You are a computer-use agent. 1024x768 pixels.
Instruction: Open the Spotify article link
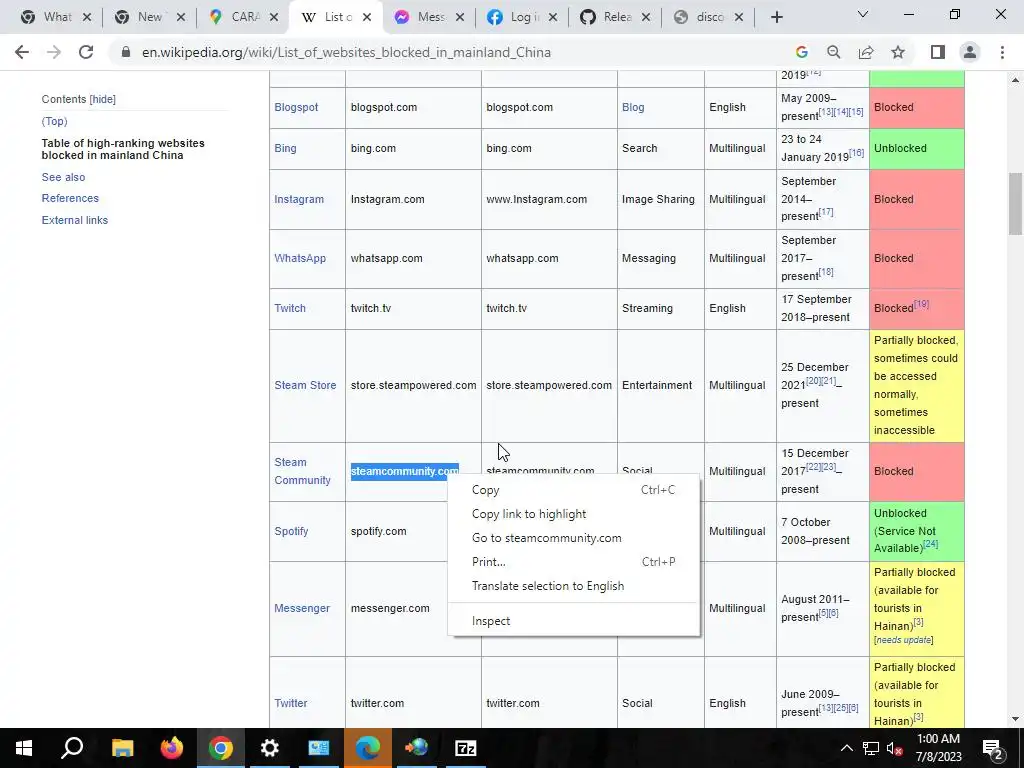tap(291, 531)
